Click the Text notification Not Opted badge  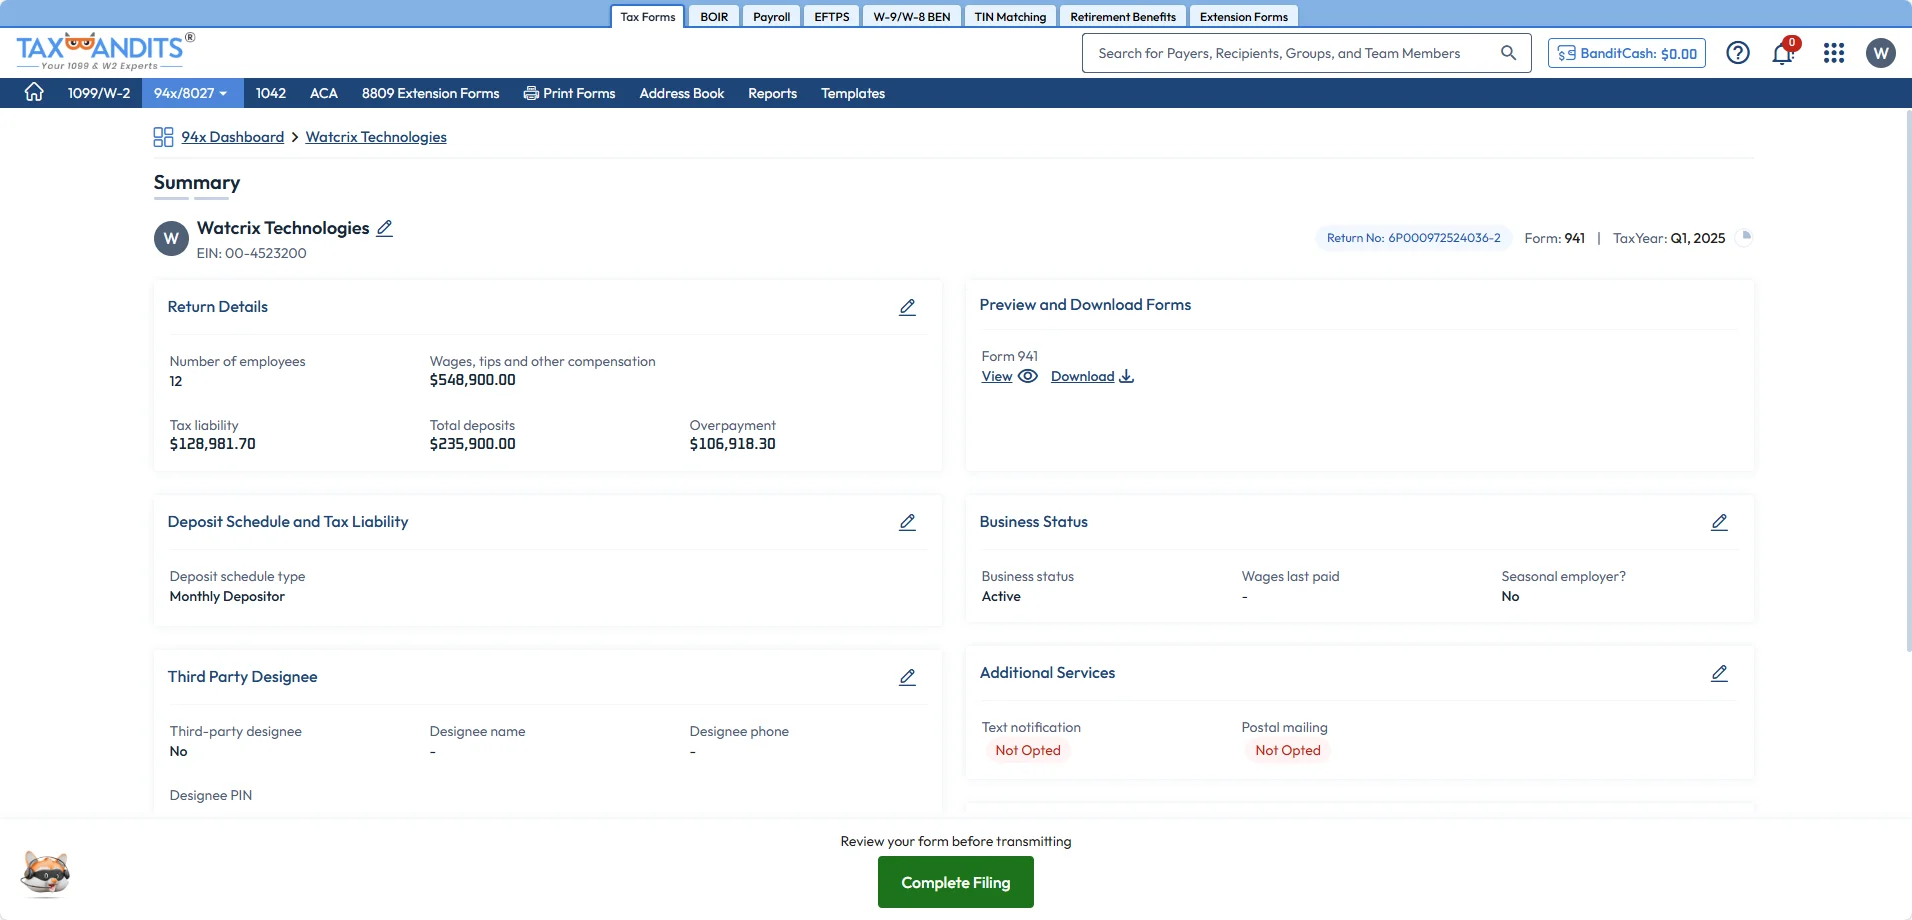click(x=1028, y=750)
